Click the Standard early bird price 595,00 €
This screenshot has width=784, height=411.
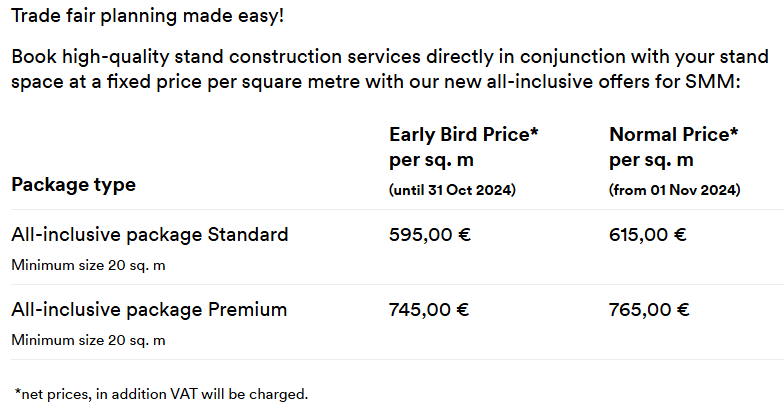(429, 235)
